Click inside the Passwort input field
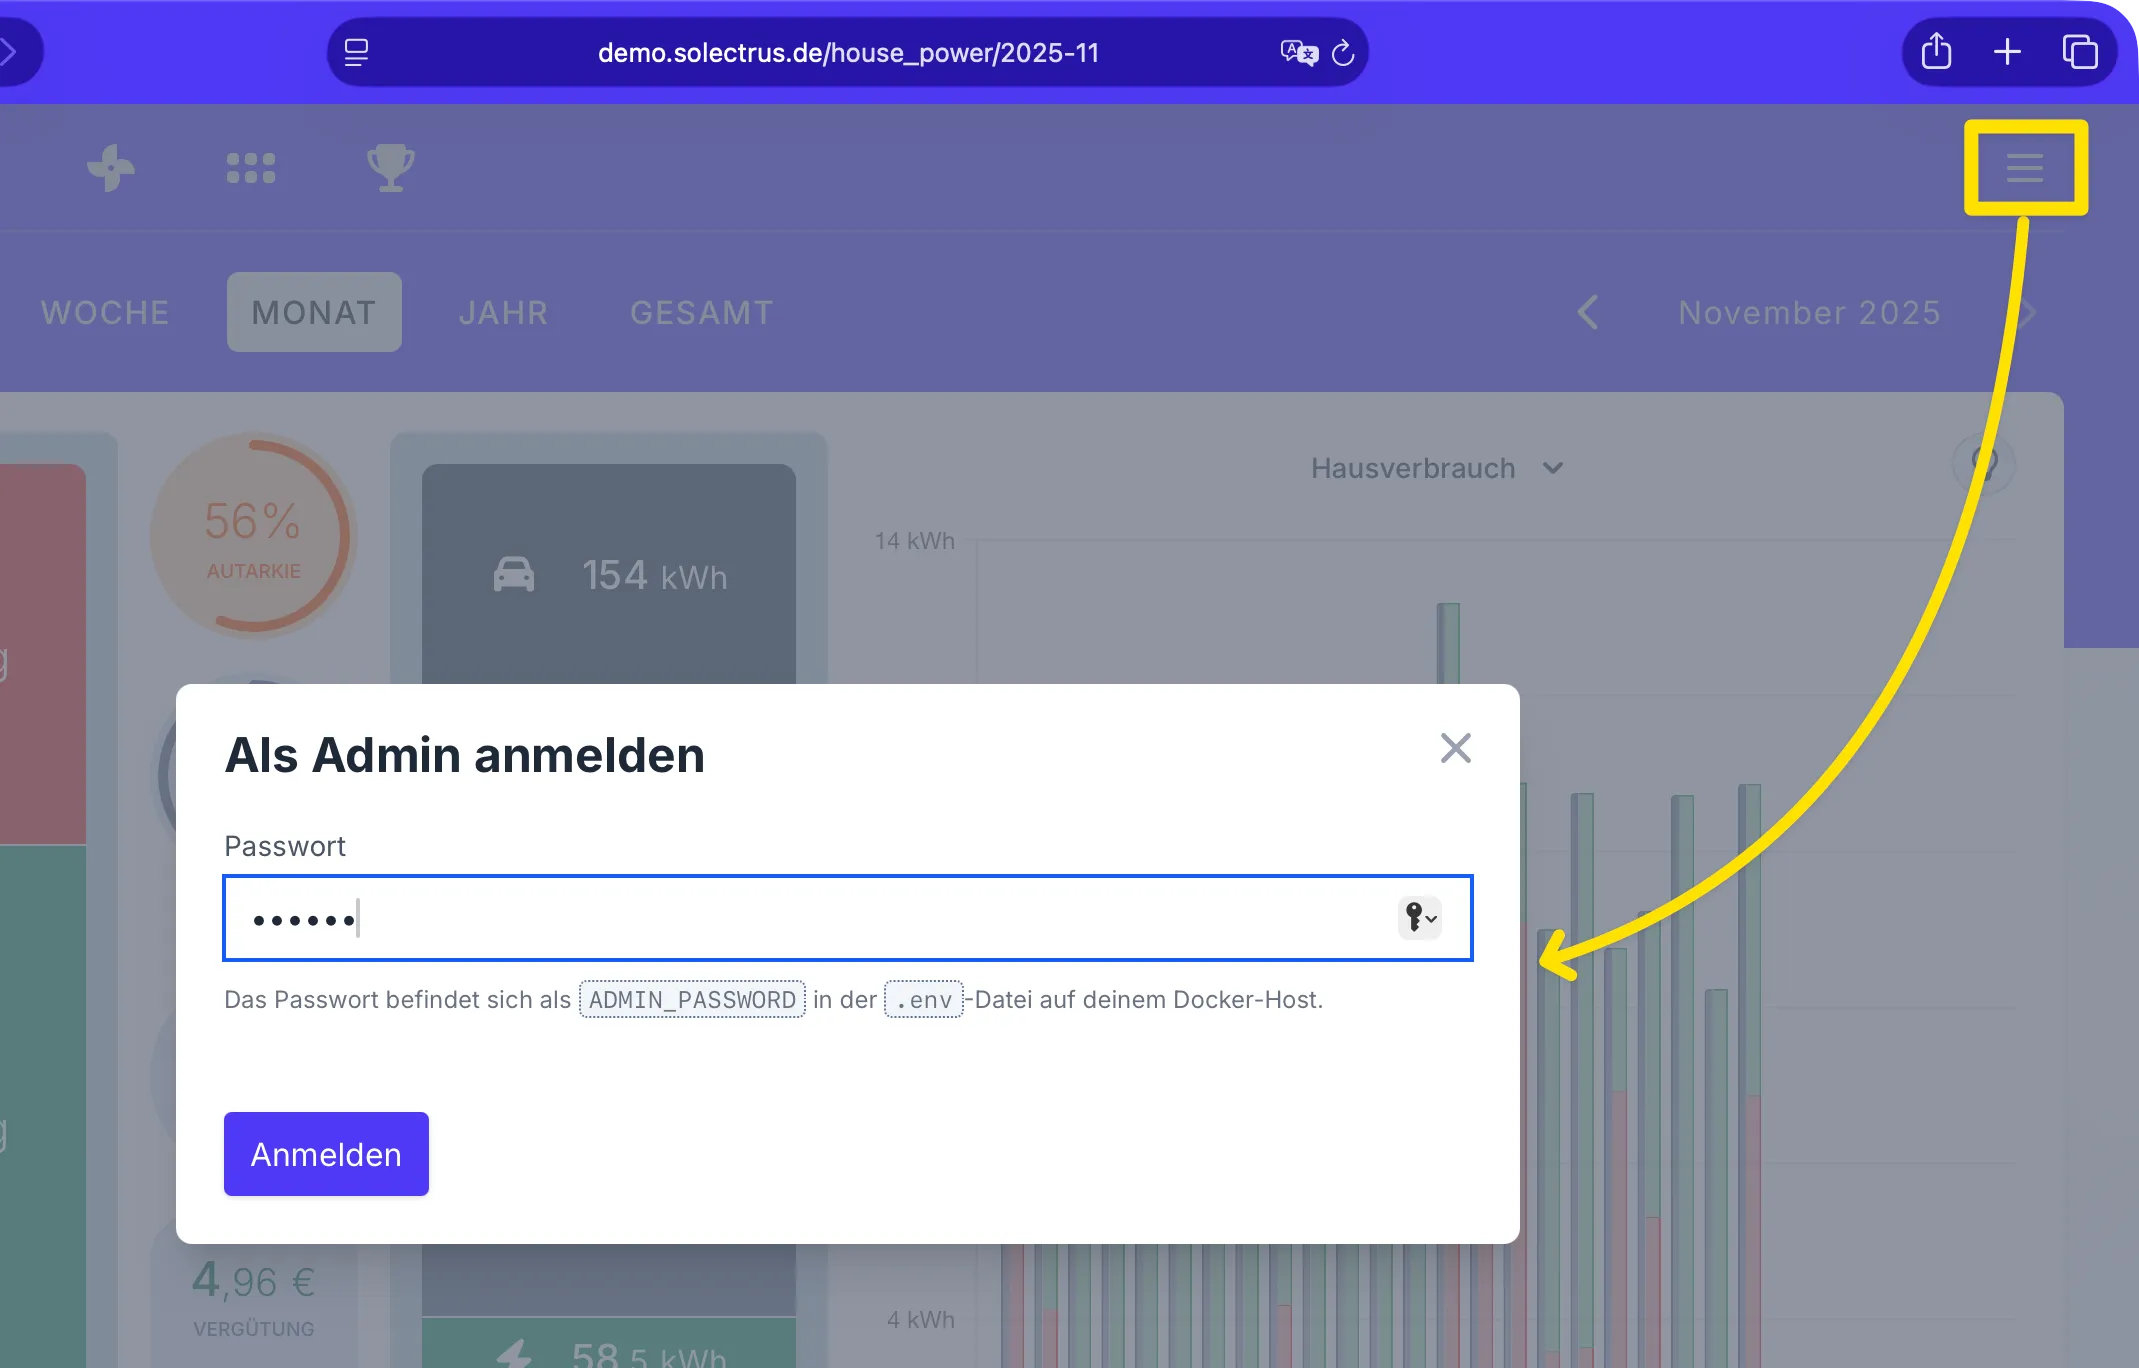The image size is (2139, 1368). click(800, 918)
